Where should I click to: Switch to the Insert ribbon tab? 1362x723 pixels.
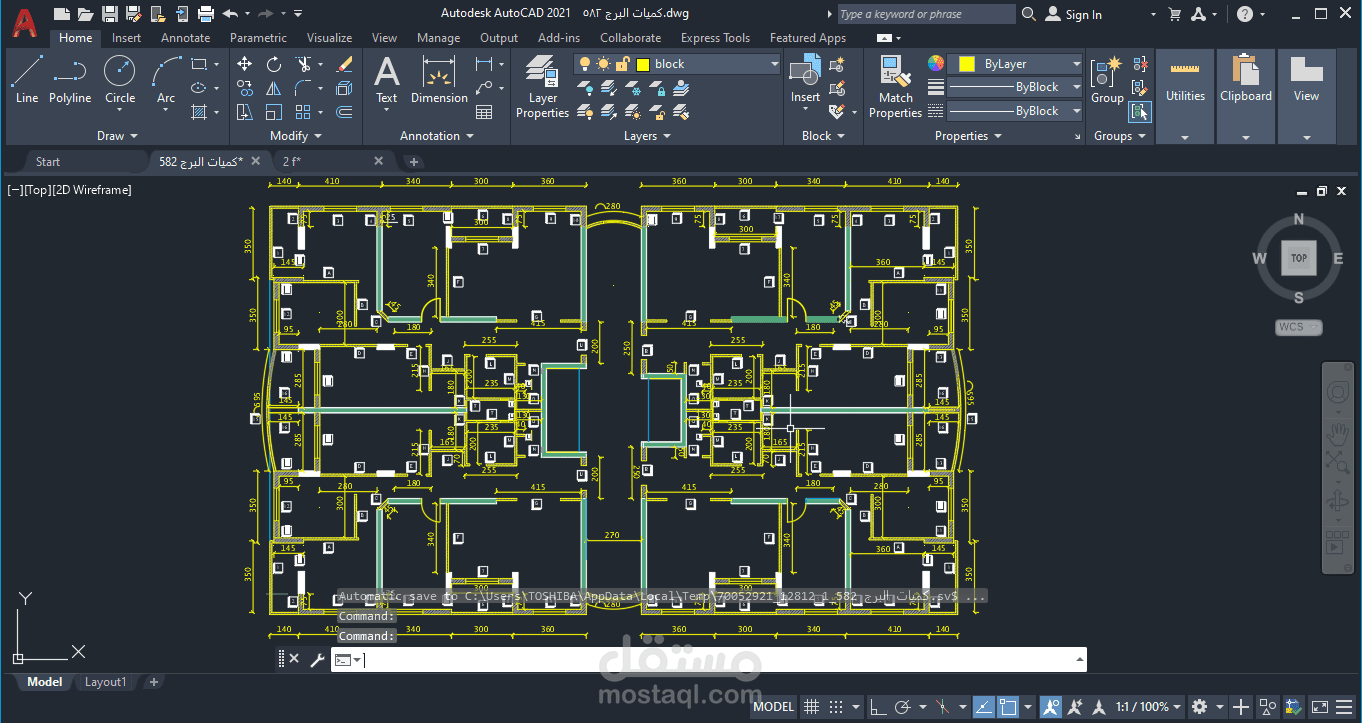(x=126, y=38)
